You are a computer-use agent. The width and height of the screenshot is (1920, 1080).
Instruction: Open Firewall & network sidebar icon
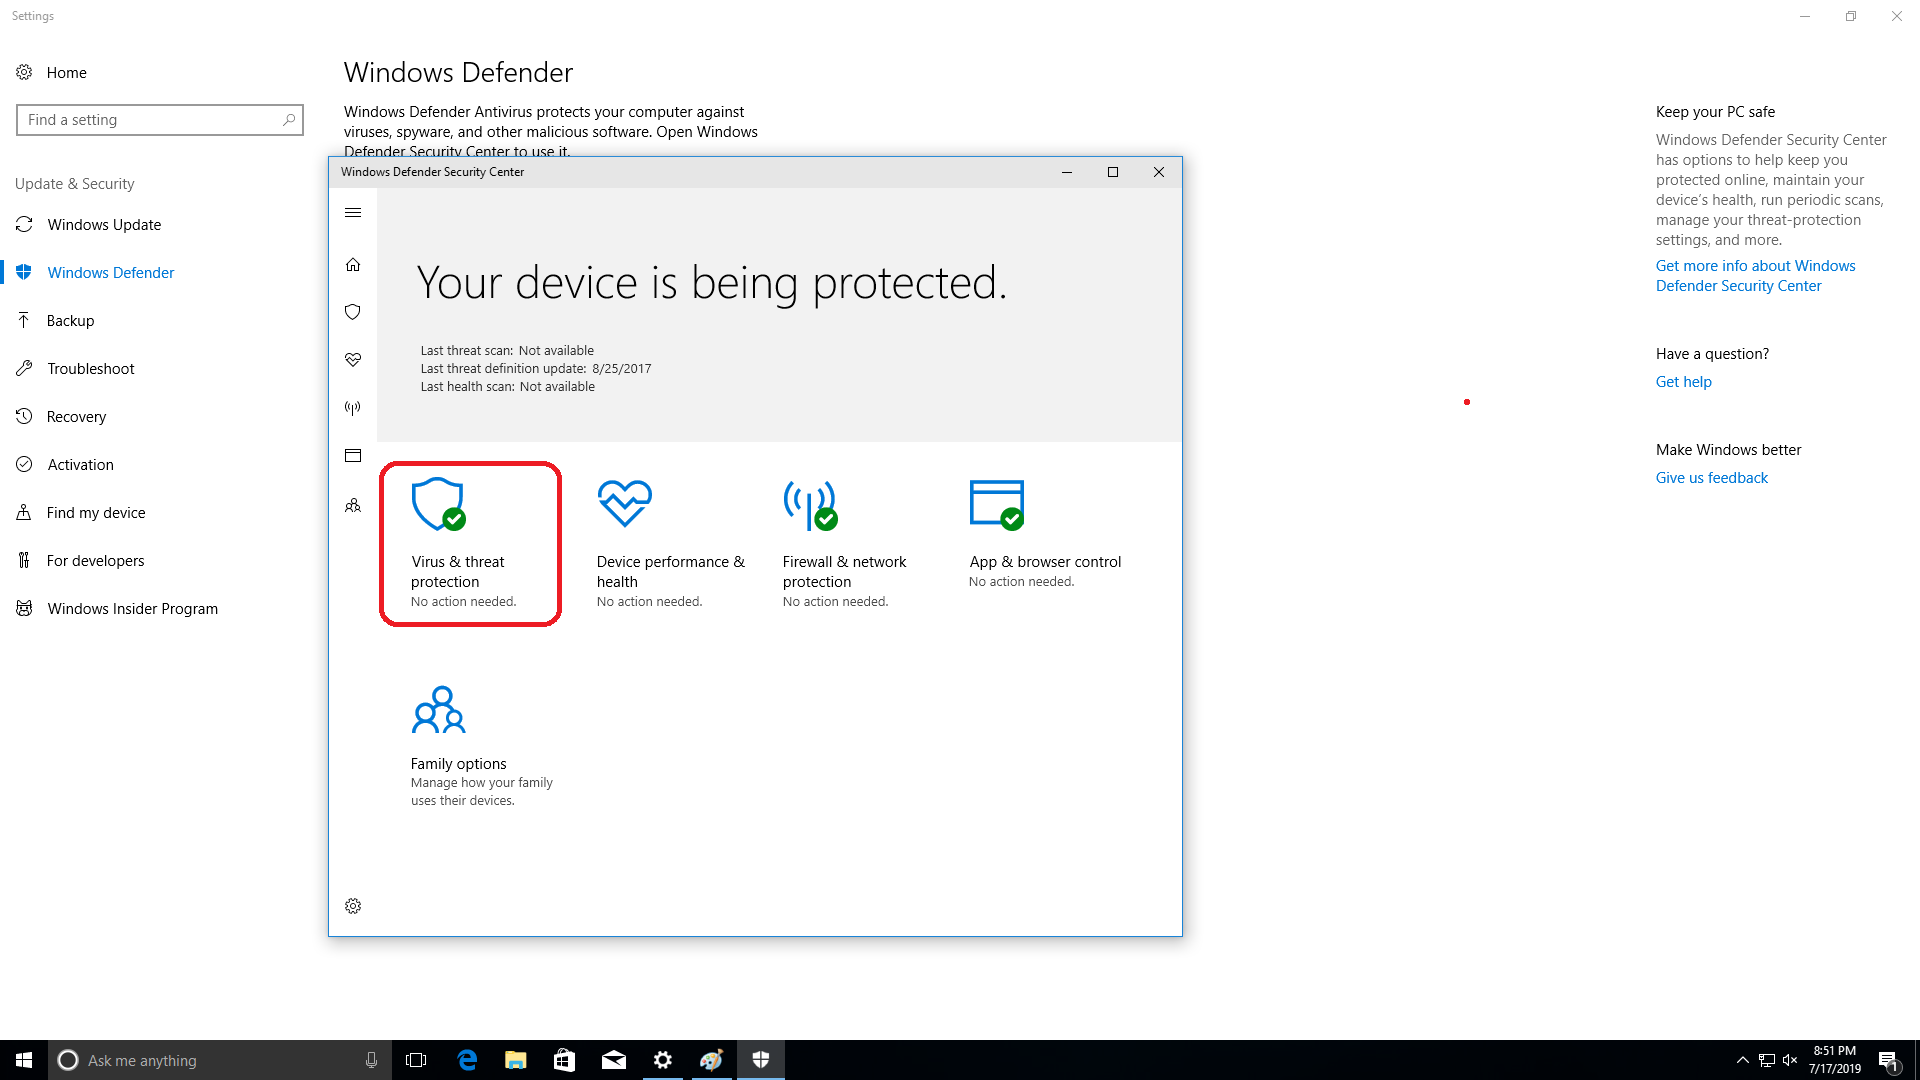click(x=353, y=408)
